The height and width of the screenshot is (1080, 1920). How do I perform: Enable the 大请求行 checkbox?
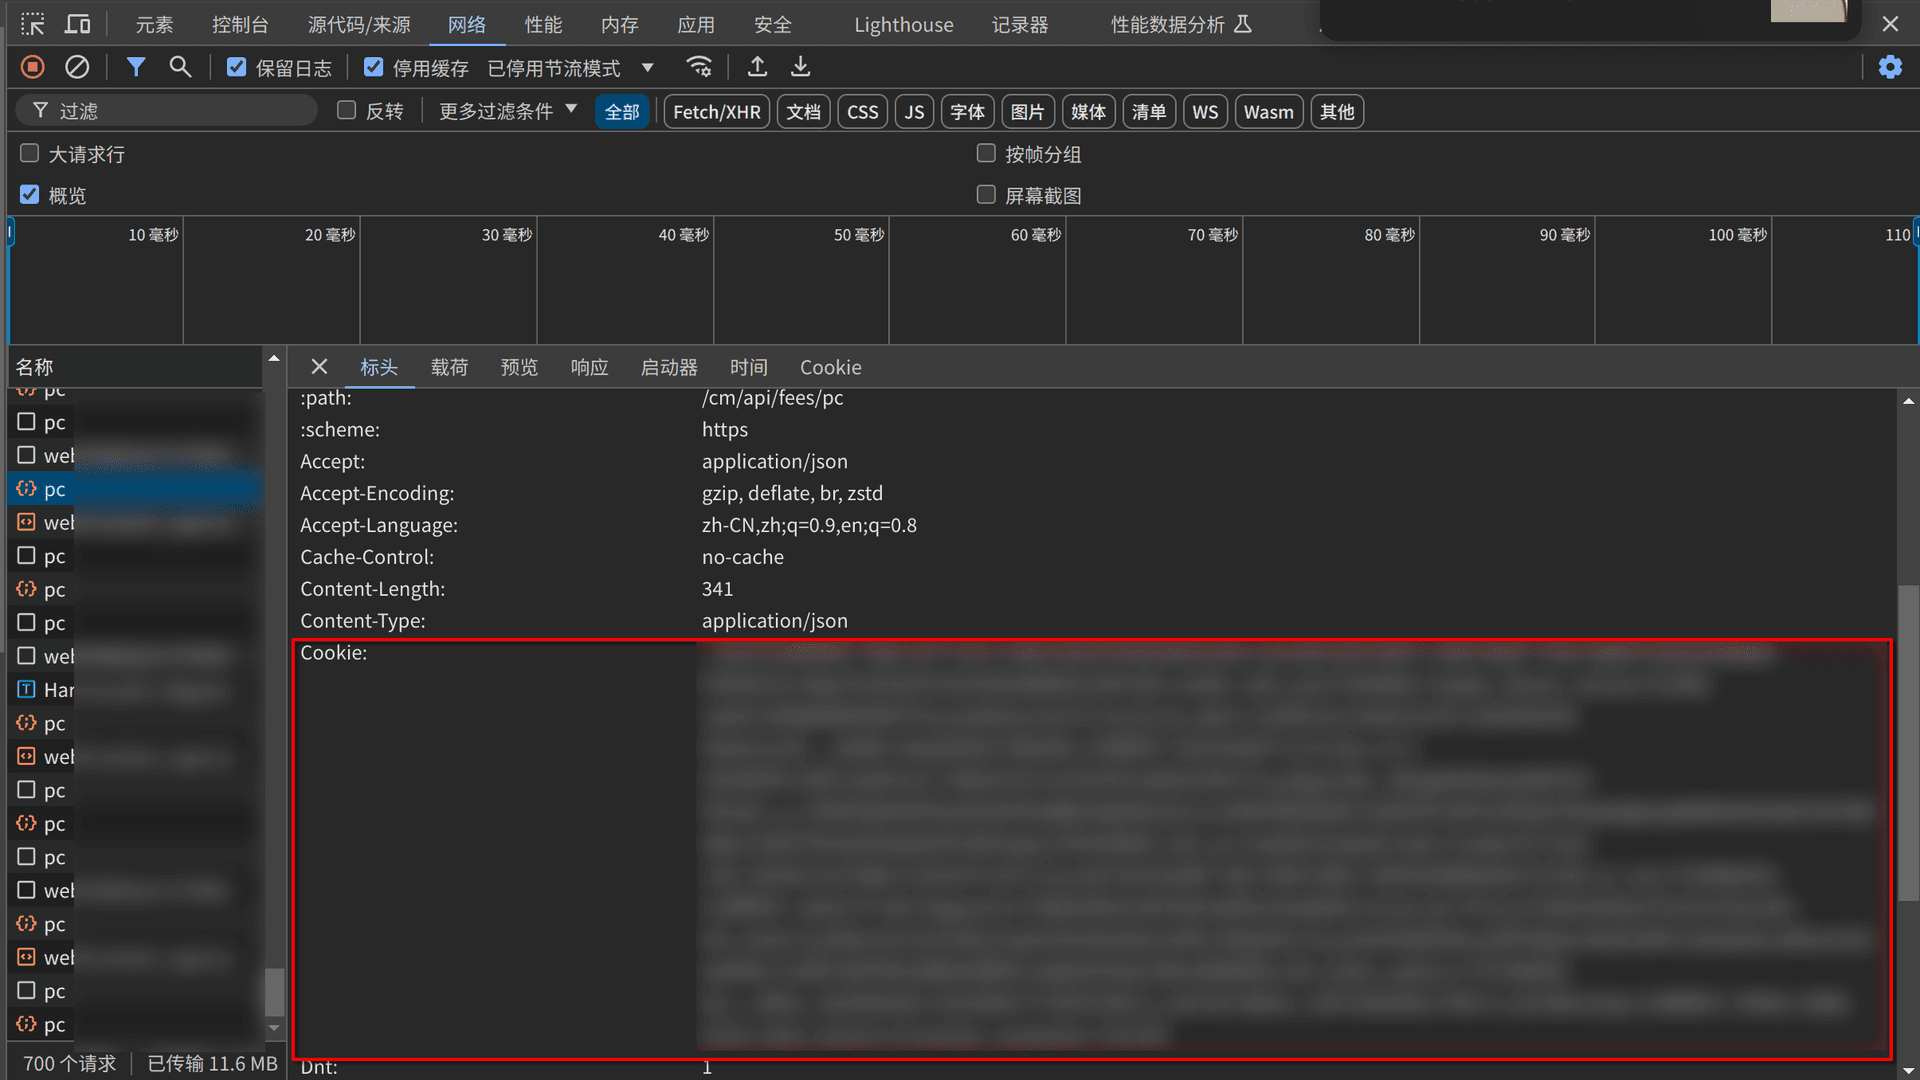pos(30,153)
